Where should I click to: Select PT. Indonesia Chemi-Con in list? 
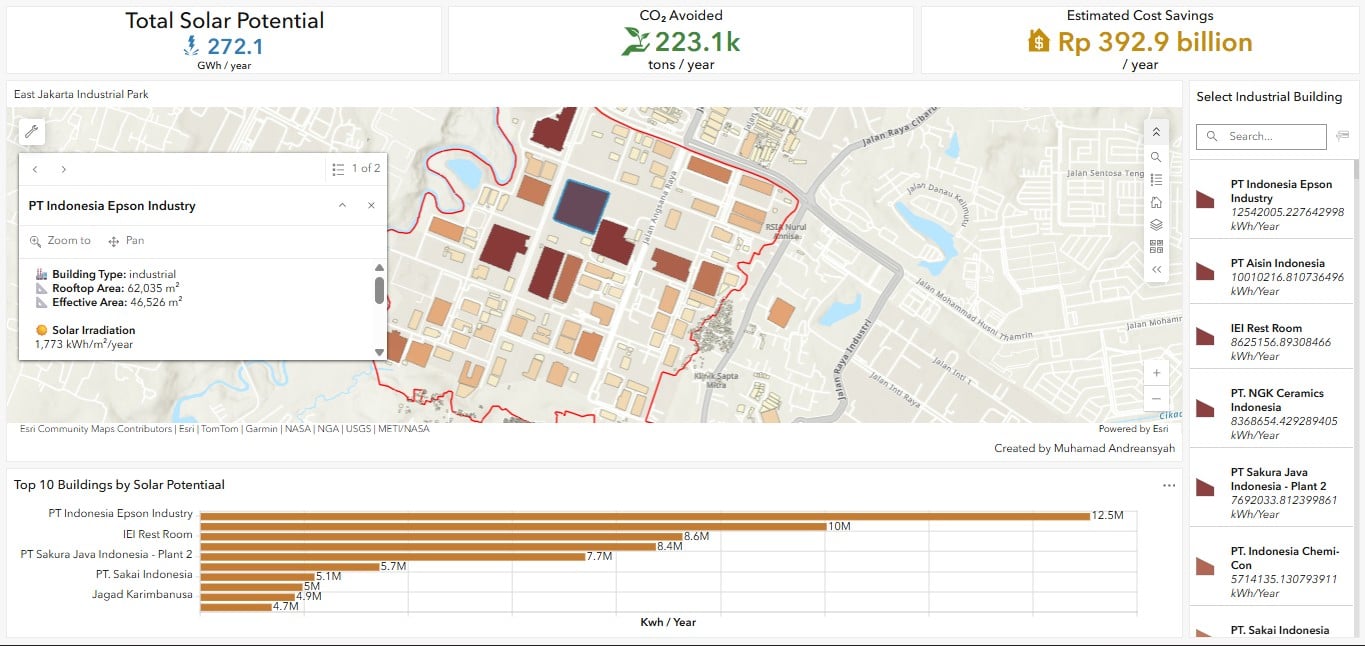pyautogui.click(x=1272, y=566)
